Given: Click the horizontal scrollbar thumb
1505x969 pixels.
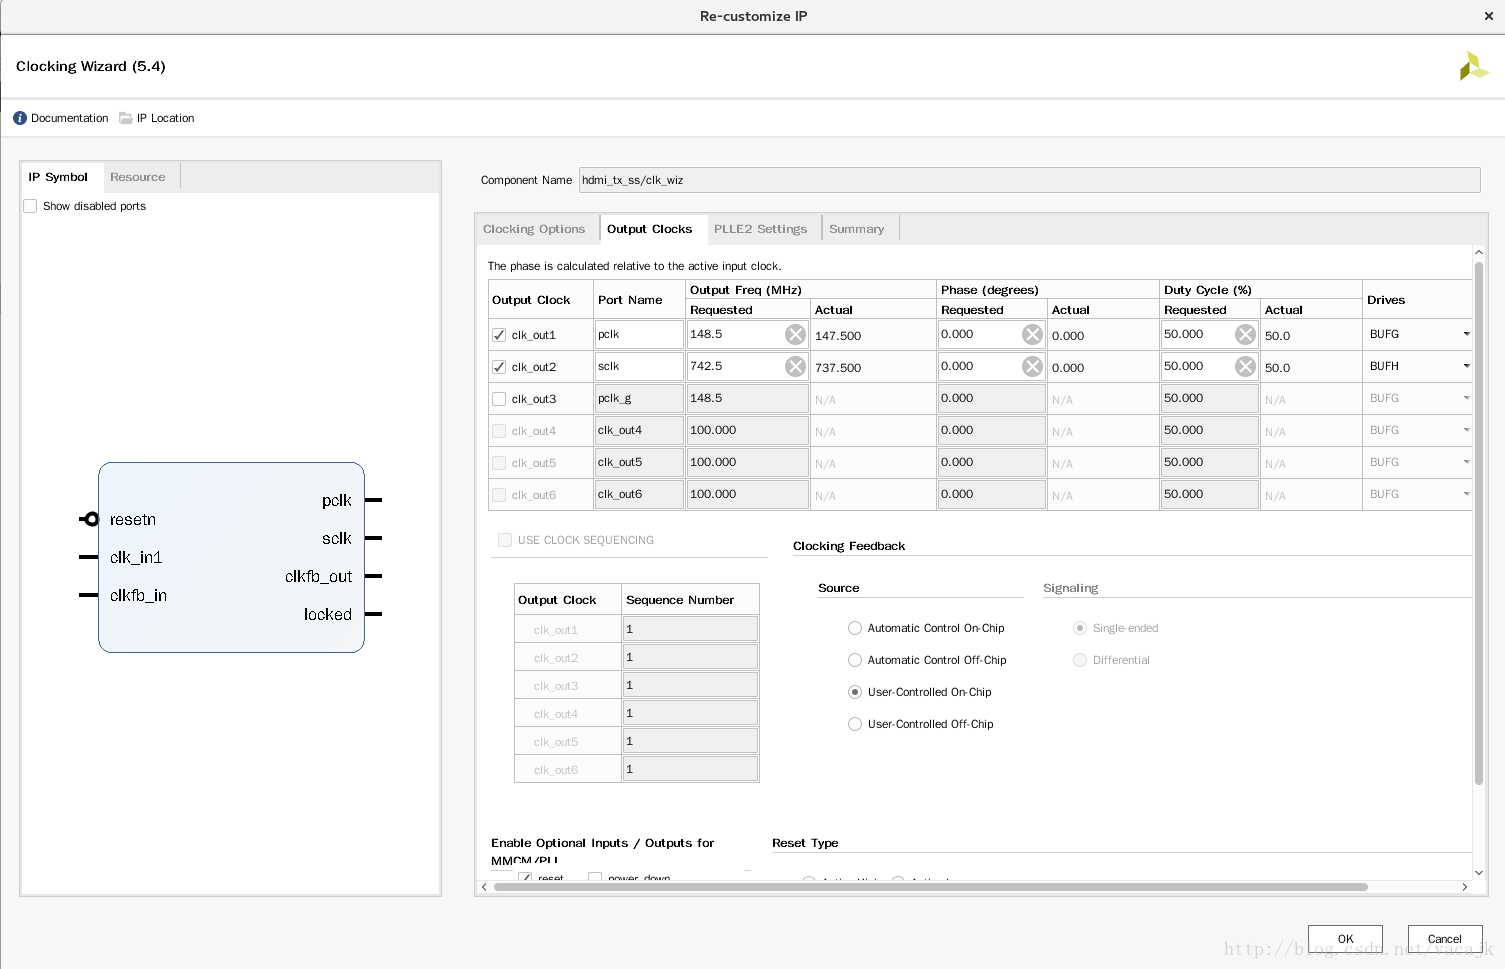Looking at the screenshot, I should tap(930, 887).
